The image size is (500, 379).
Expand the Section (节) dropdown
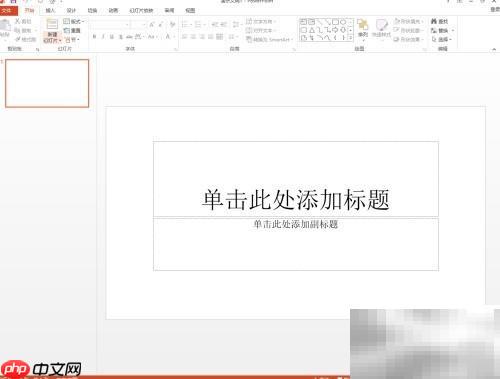click(73, 40)
